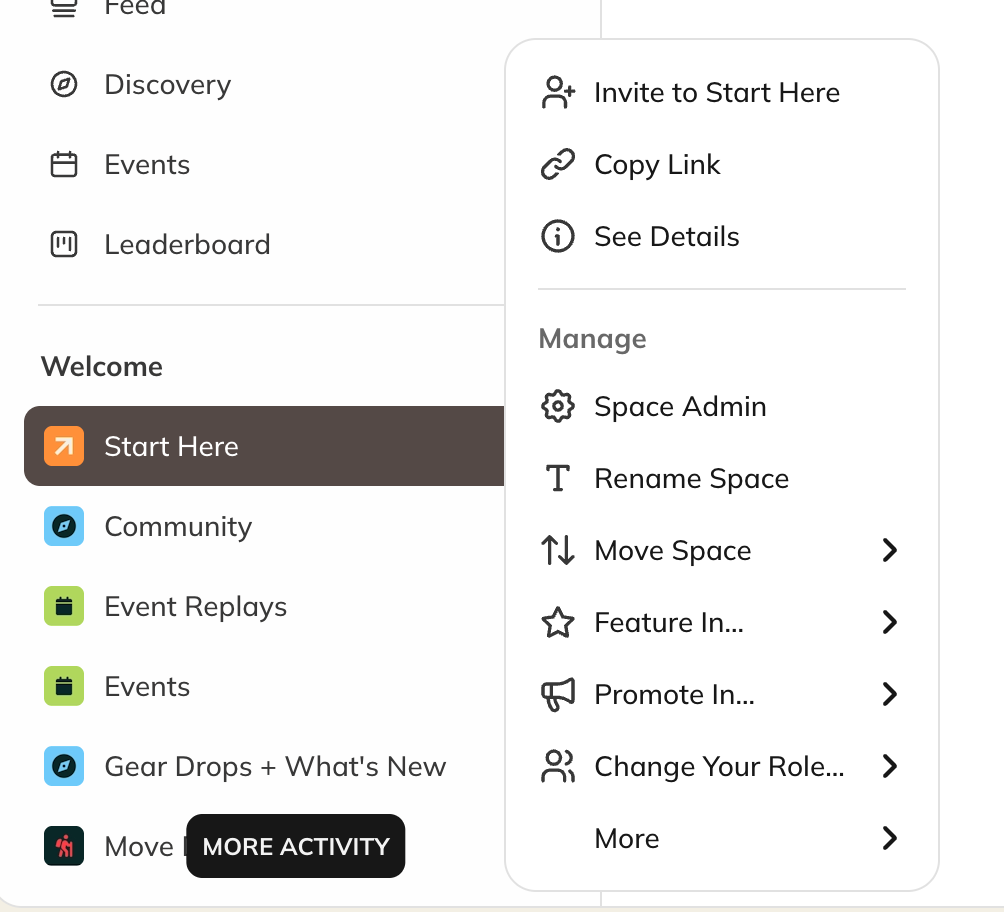
Task: Select Promote In... menu entry
Action: tap(722, 694)
